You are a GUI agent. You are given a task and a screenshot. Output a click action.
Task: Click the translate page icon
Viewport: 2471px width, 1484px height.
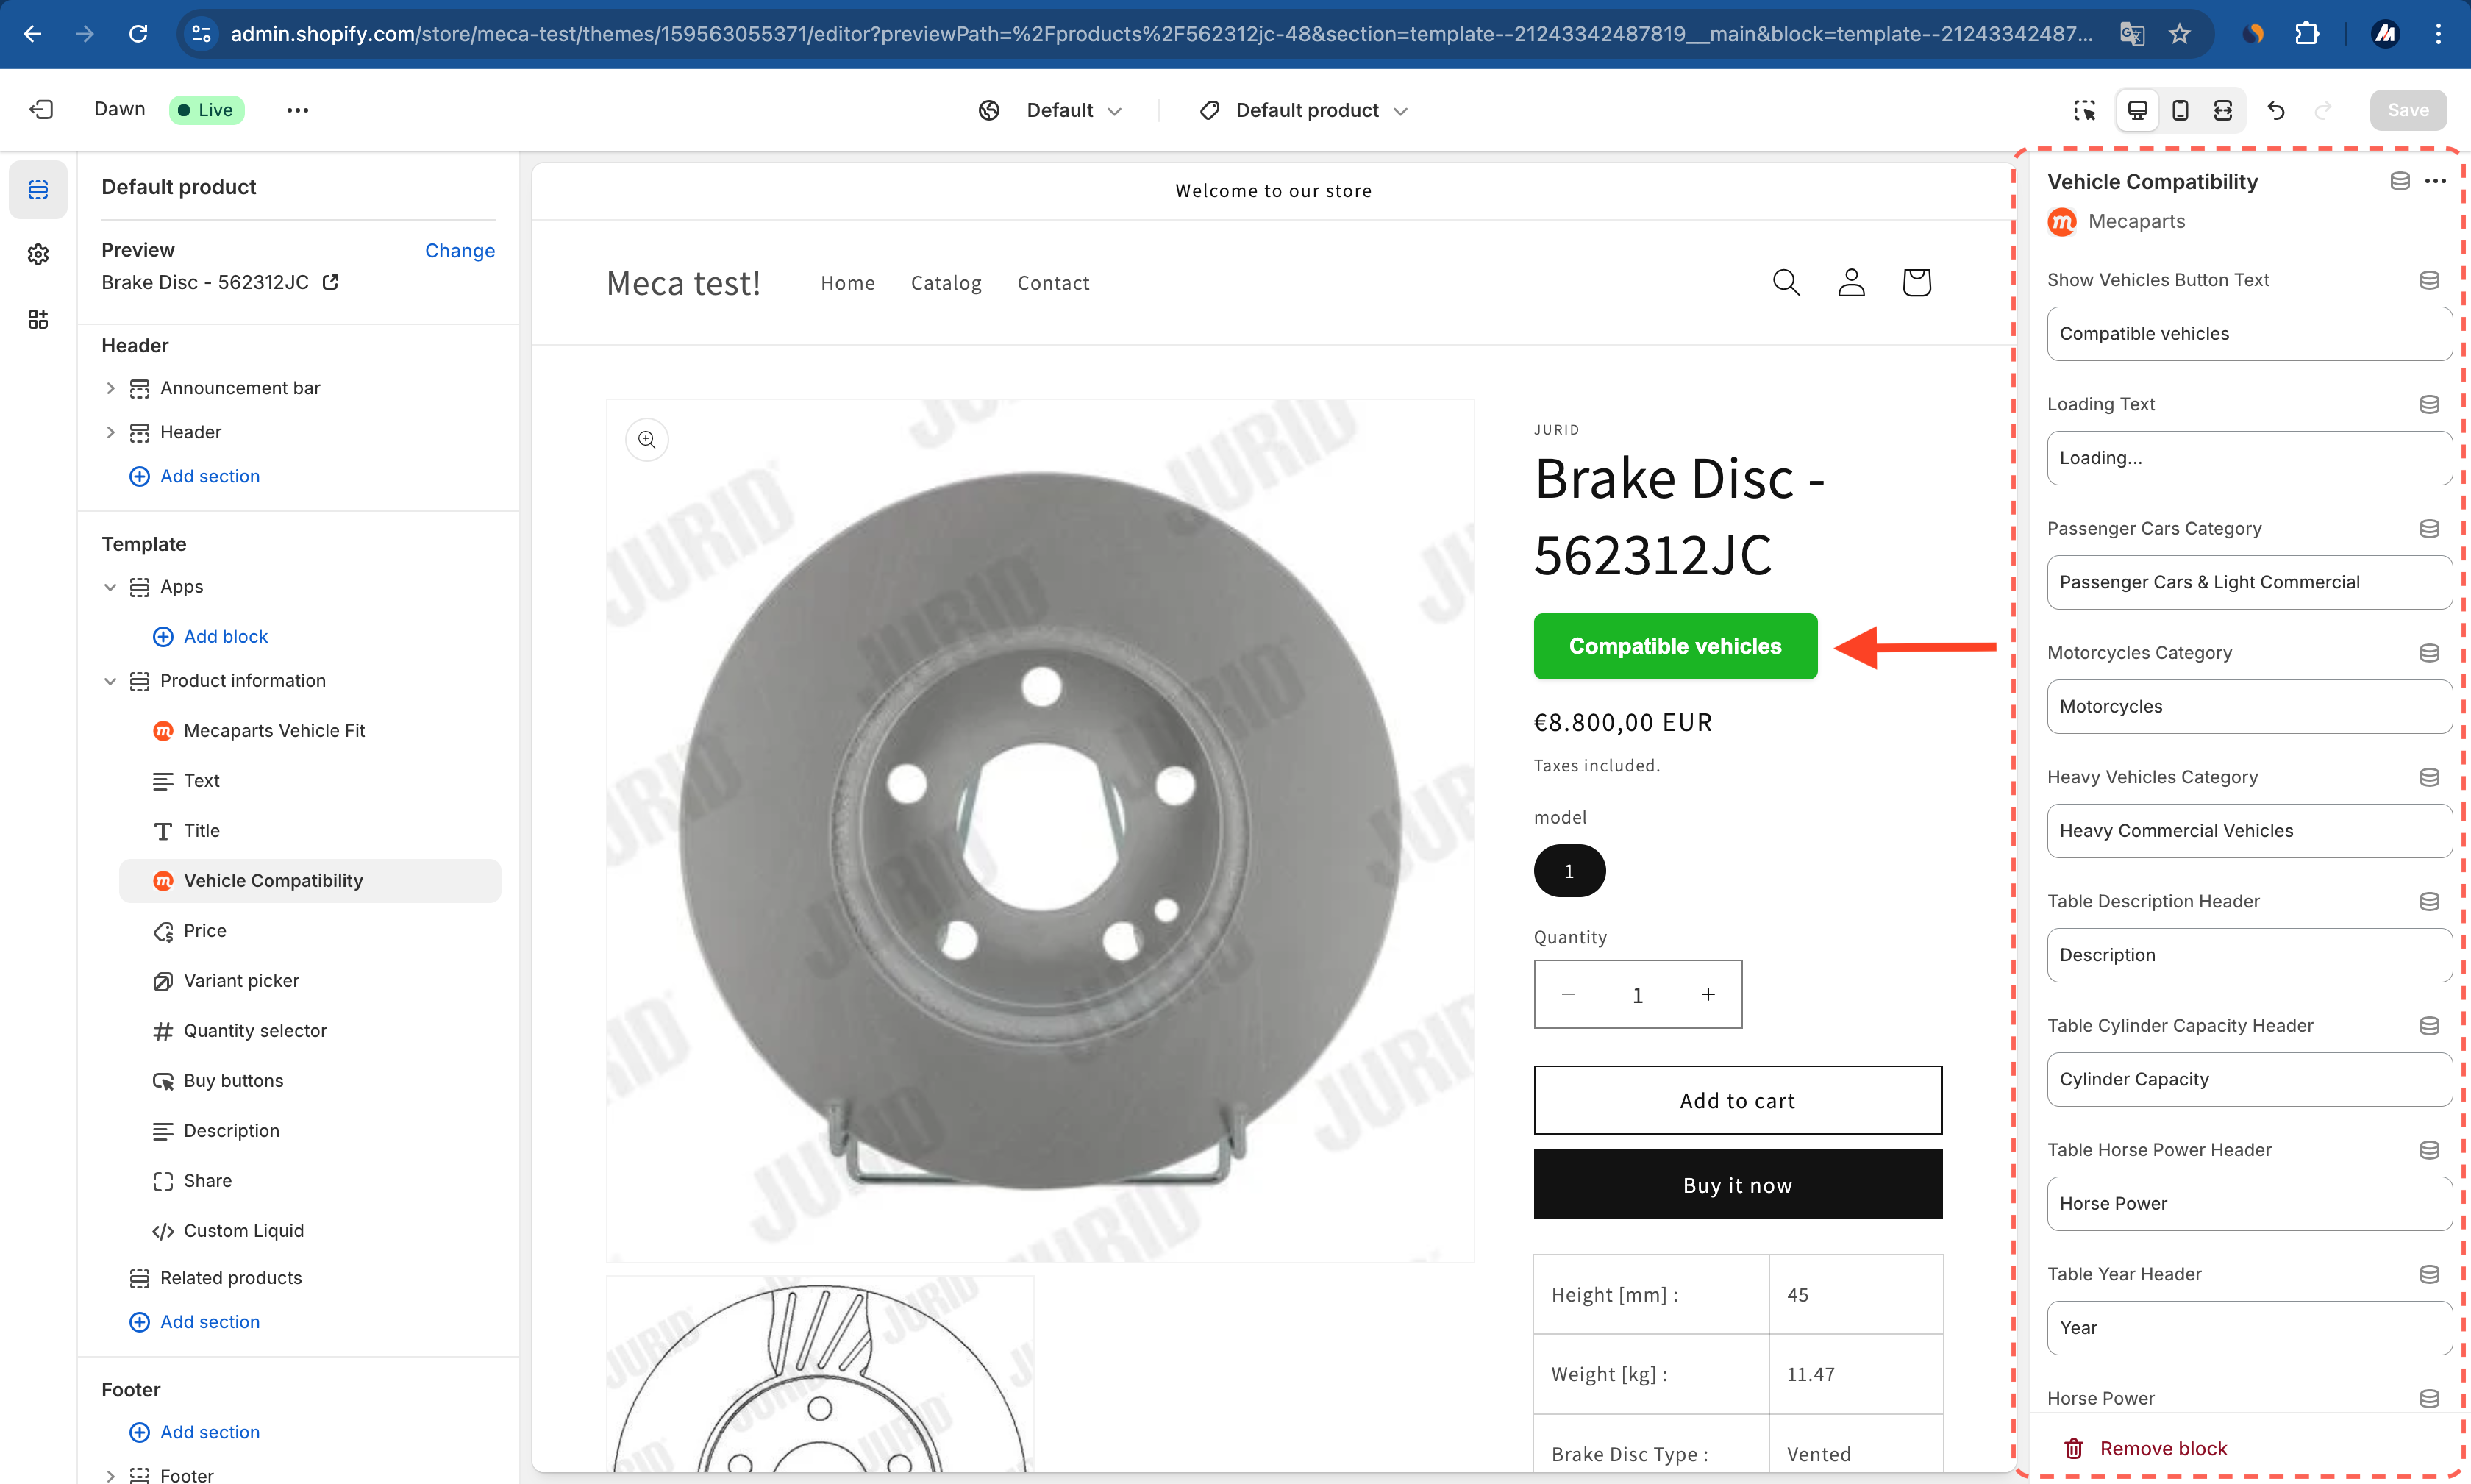pyautogui.click(x=2131, y=34)
